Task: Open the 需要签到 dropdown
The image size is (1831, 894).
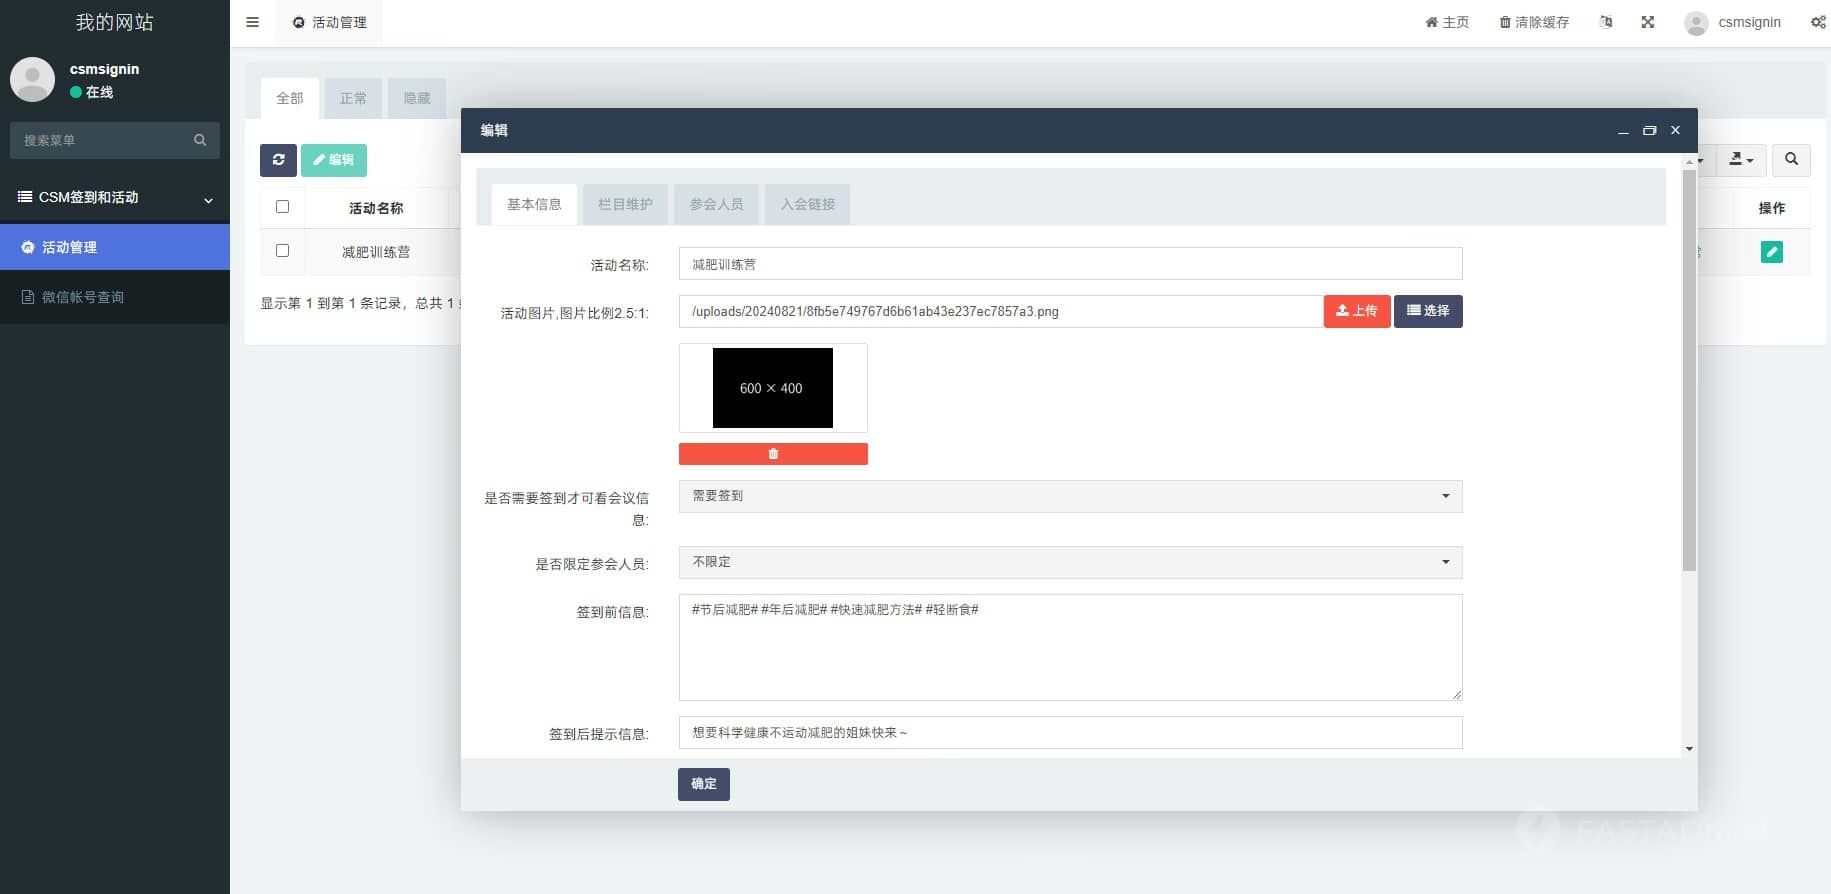Action: coord(1070,496)
